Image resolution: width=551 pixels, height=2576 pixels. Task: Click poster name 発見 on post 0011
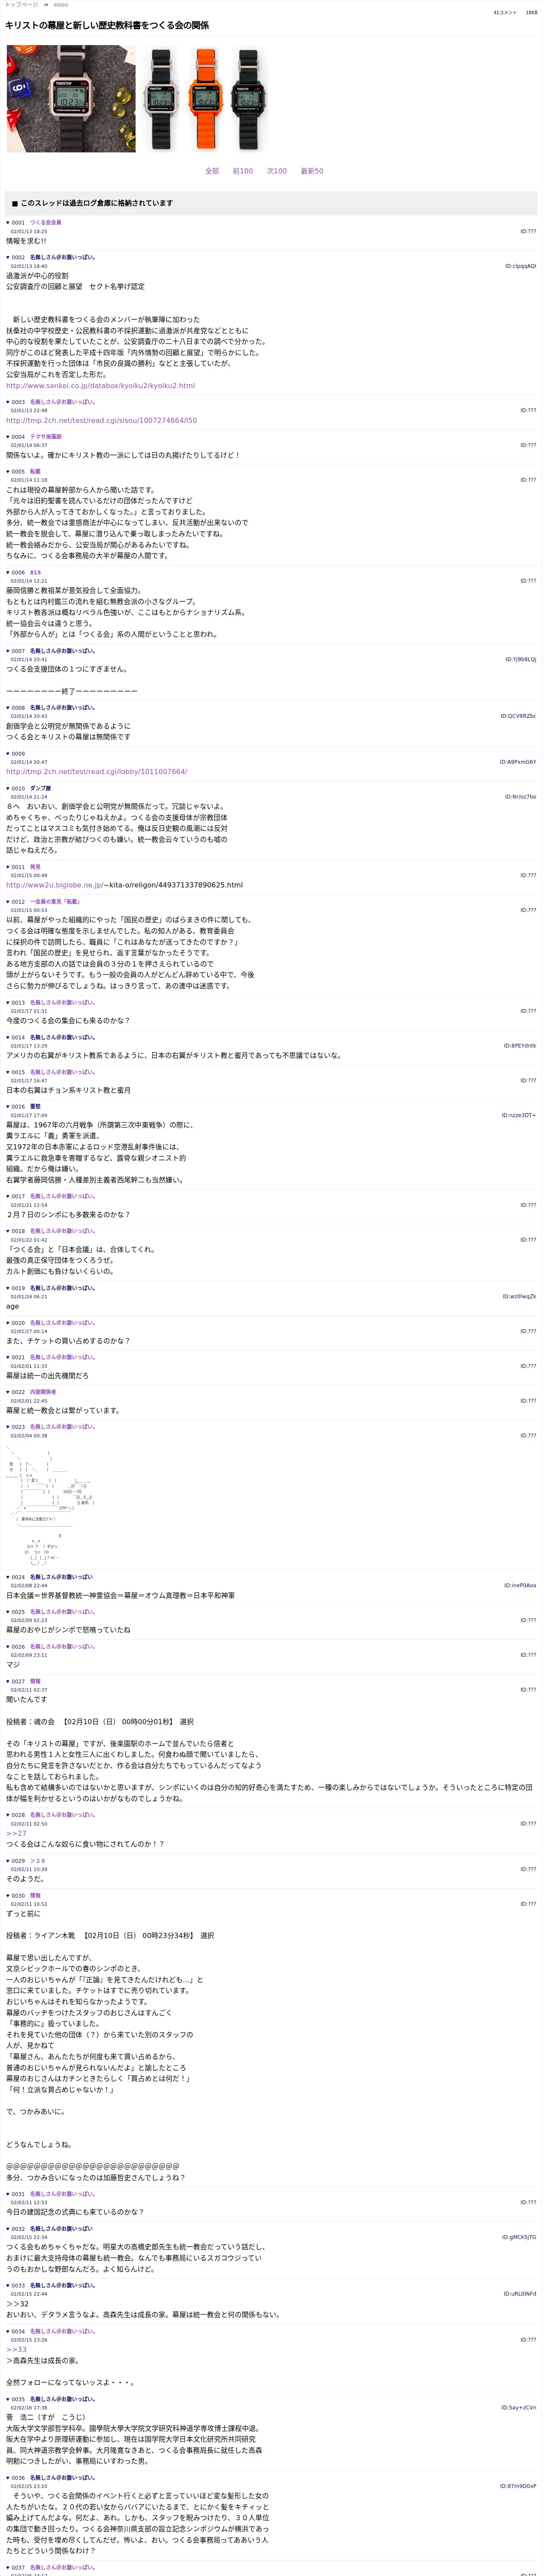pyautogui.click(x=35, y=867)
